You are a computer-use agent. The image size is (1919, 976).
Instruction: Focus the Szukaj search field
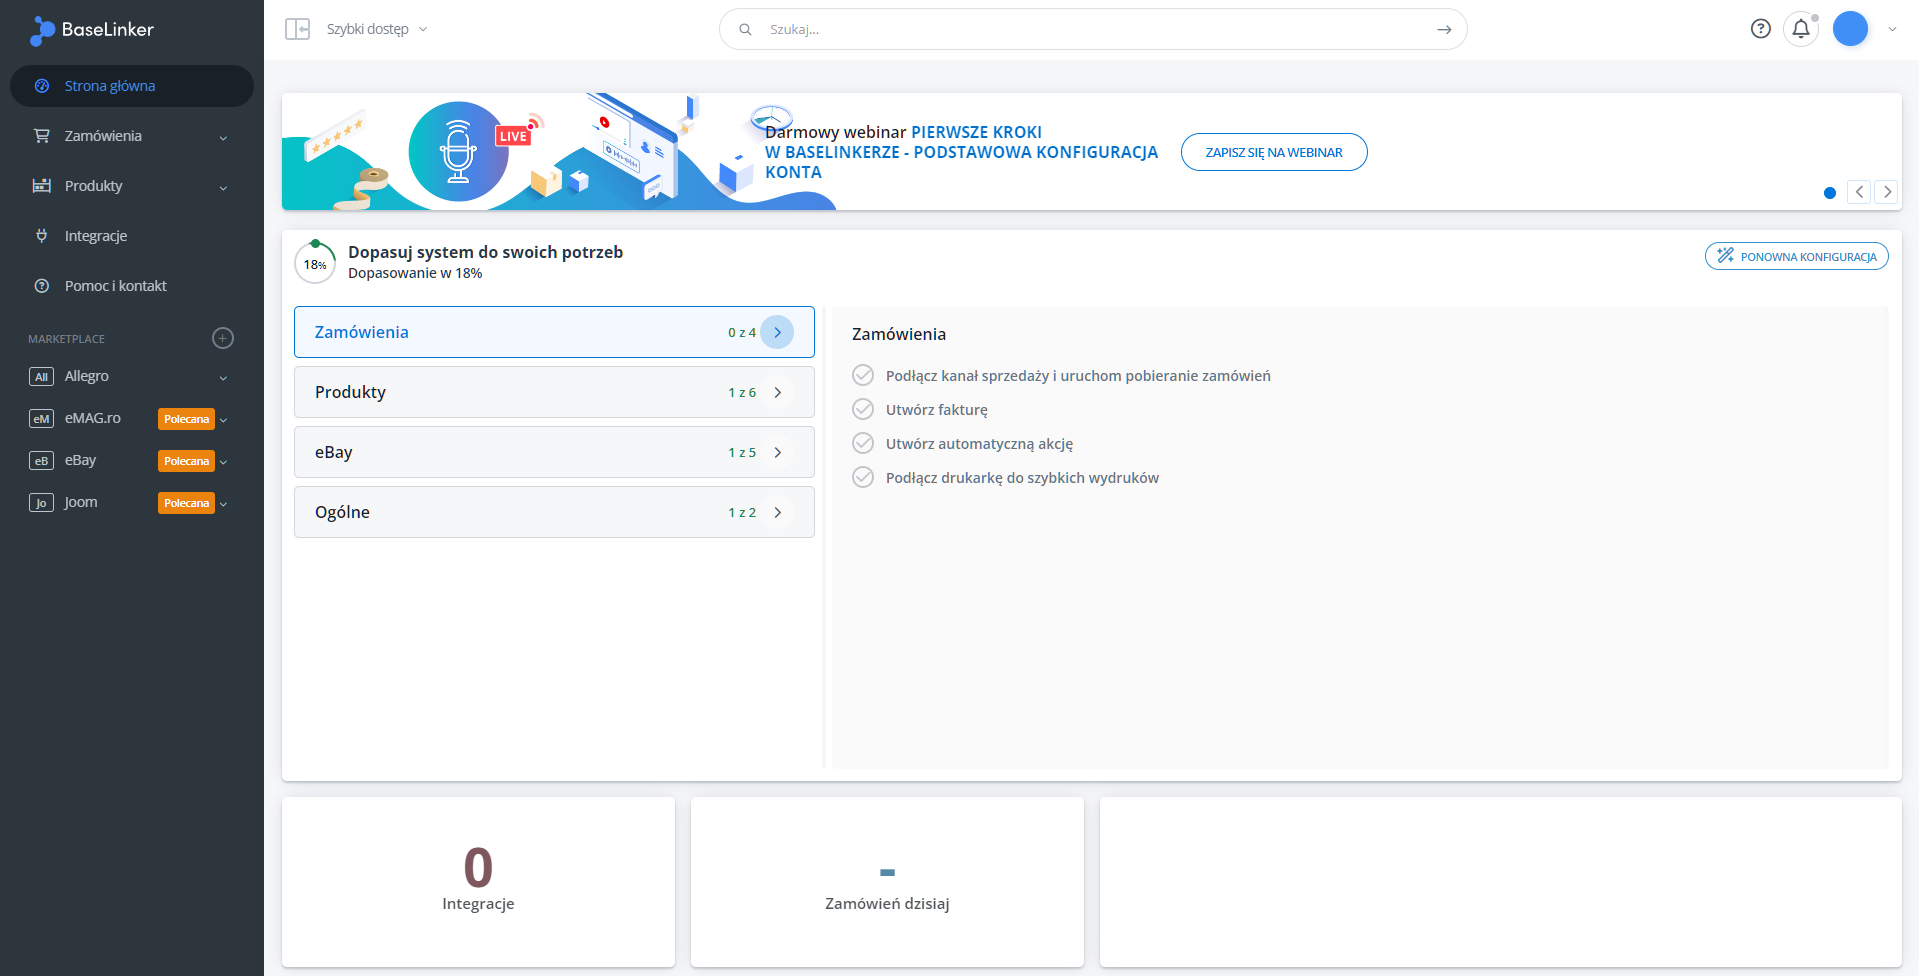point(1093,29)
